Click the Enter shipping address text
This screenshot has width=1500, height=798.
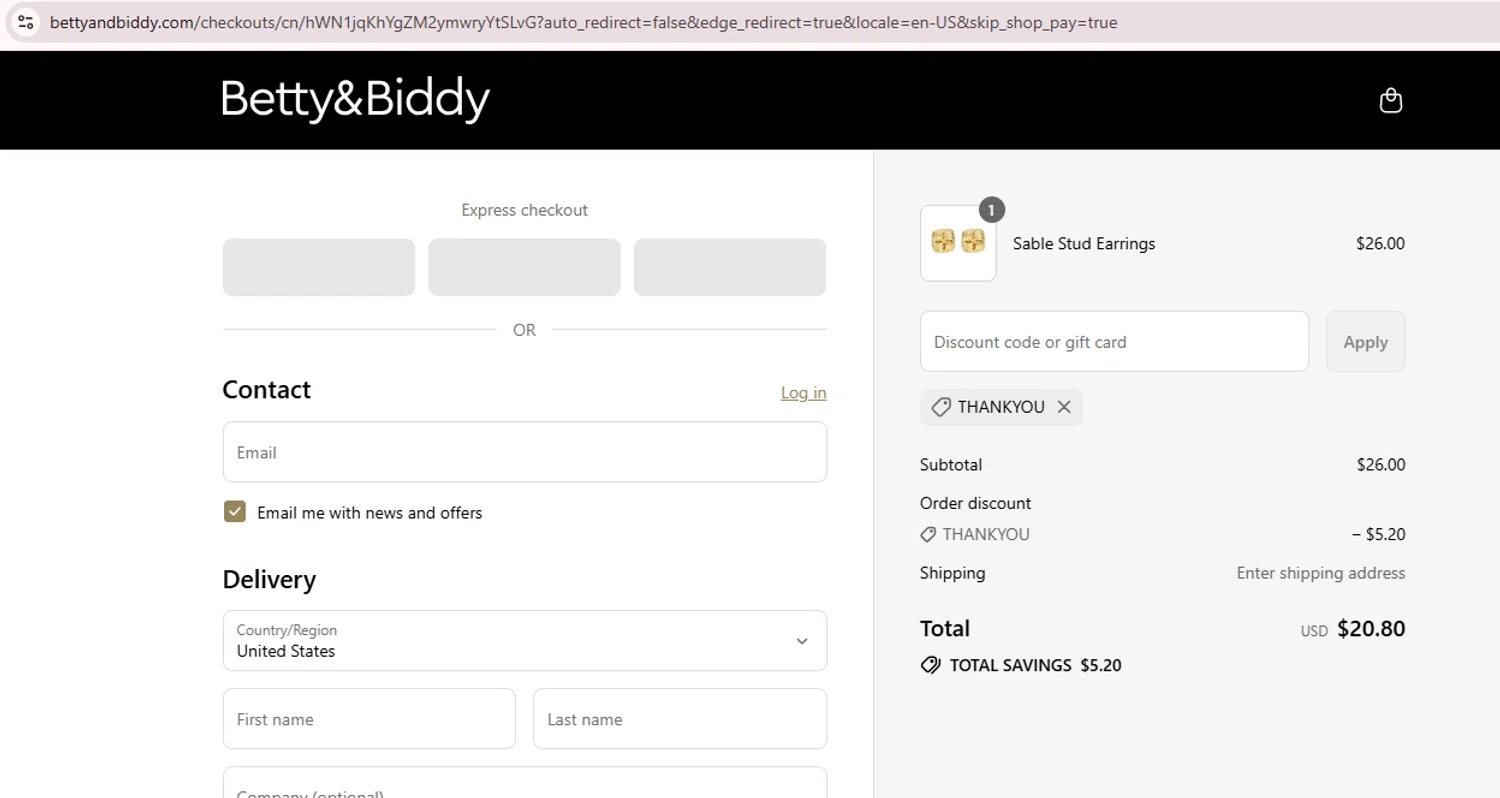click(1320, 573)
